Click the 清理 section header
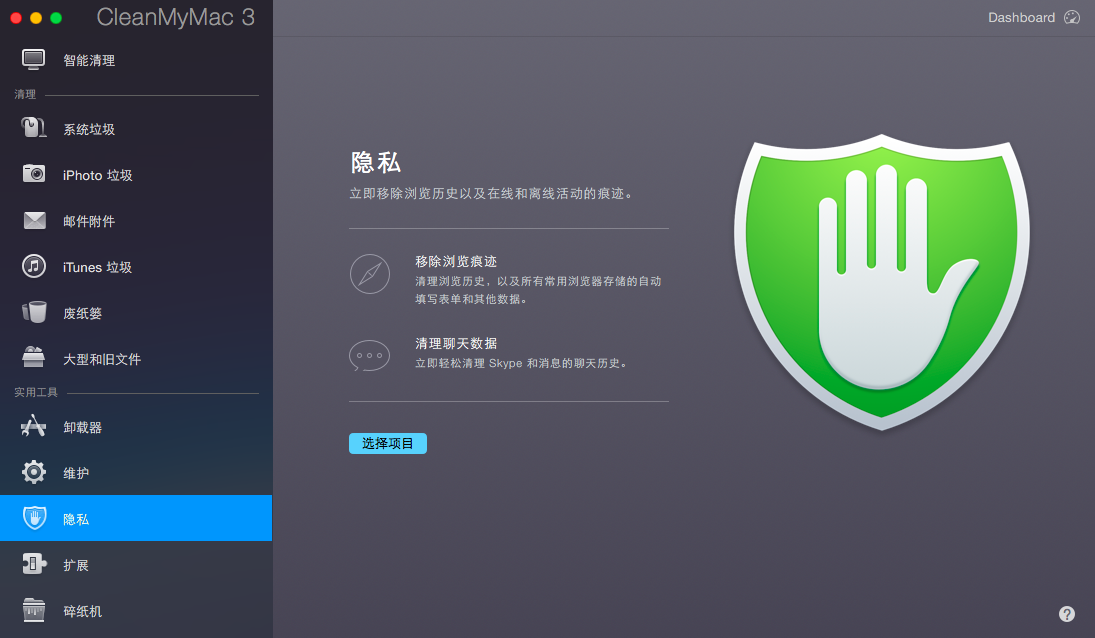Viewport: 1095px width, 638px height. [25, 94]
